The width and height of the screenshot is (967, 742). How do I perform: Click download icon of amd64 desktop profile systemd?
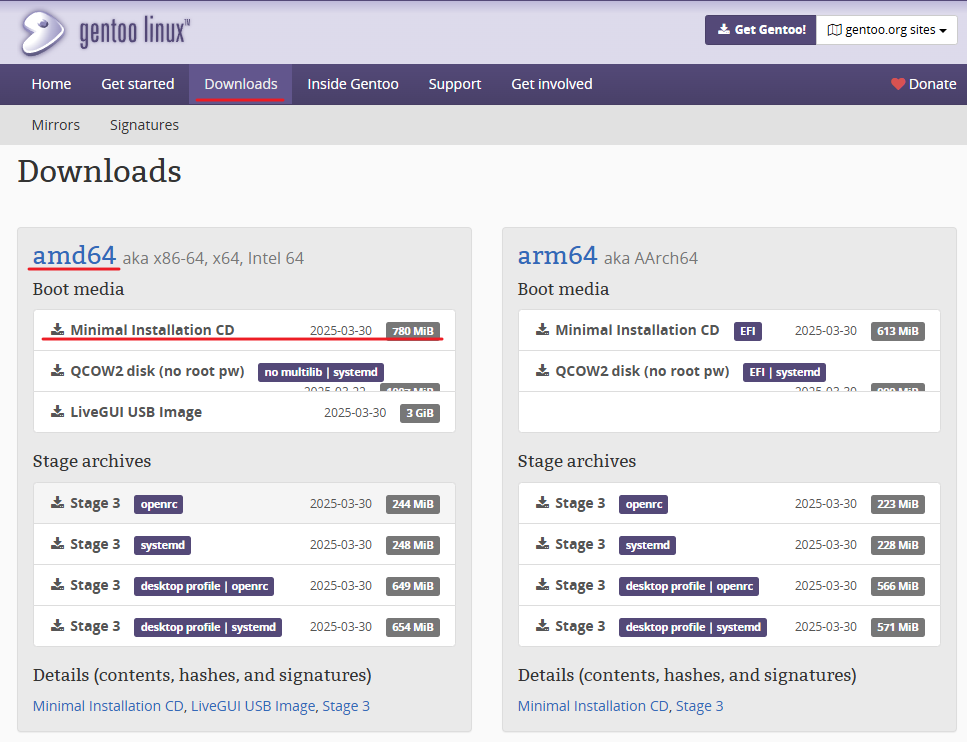coord(57,625)
